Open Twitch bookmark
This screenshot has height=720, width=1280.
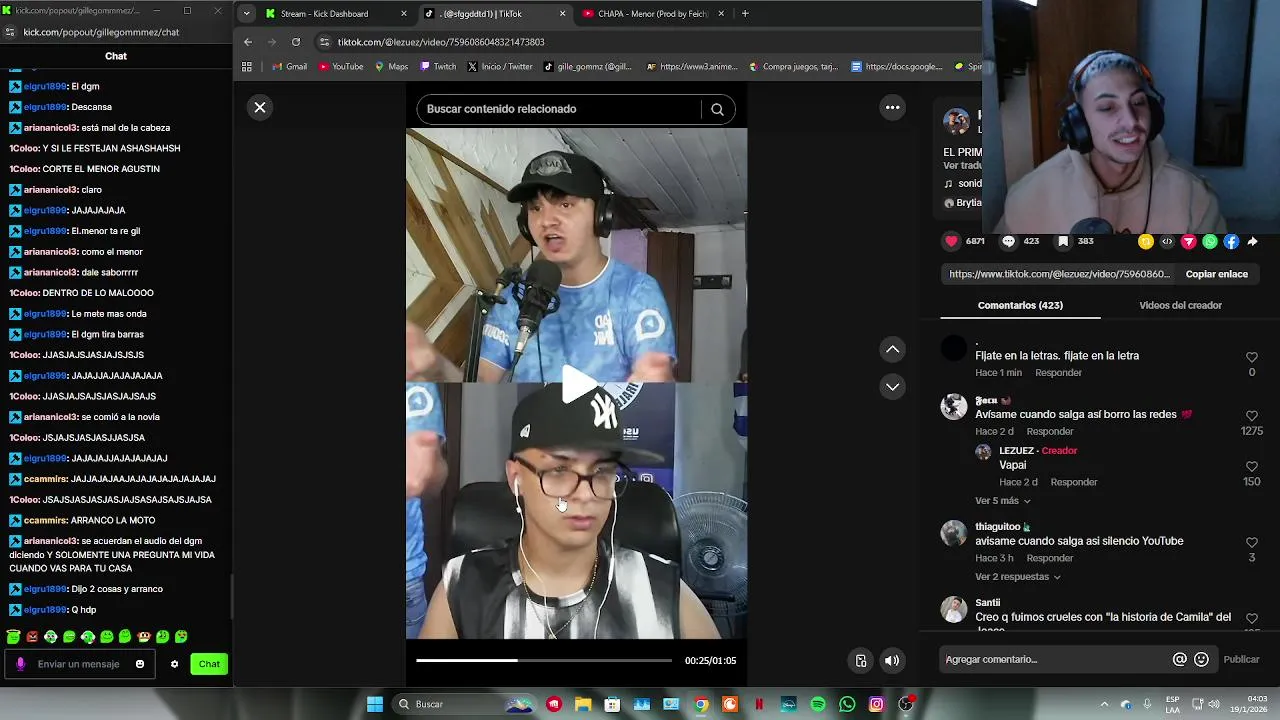click(x=438, y=67)
